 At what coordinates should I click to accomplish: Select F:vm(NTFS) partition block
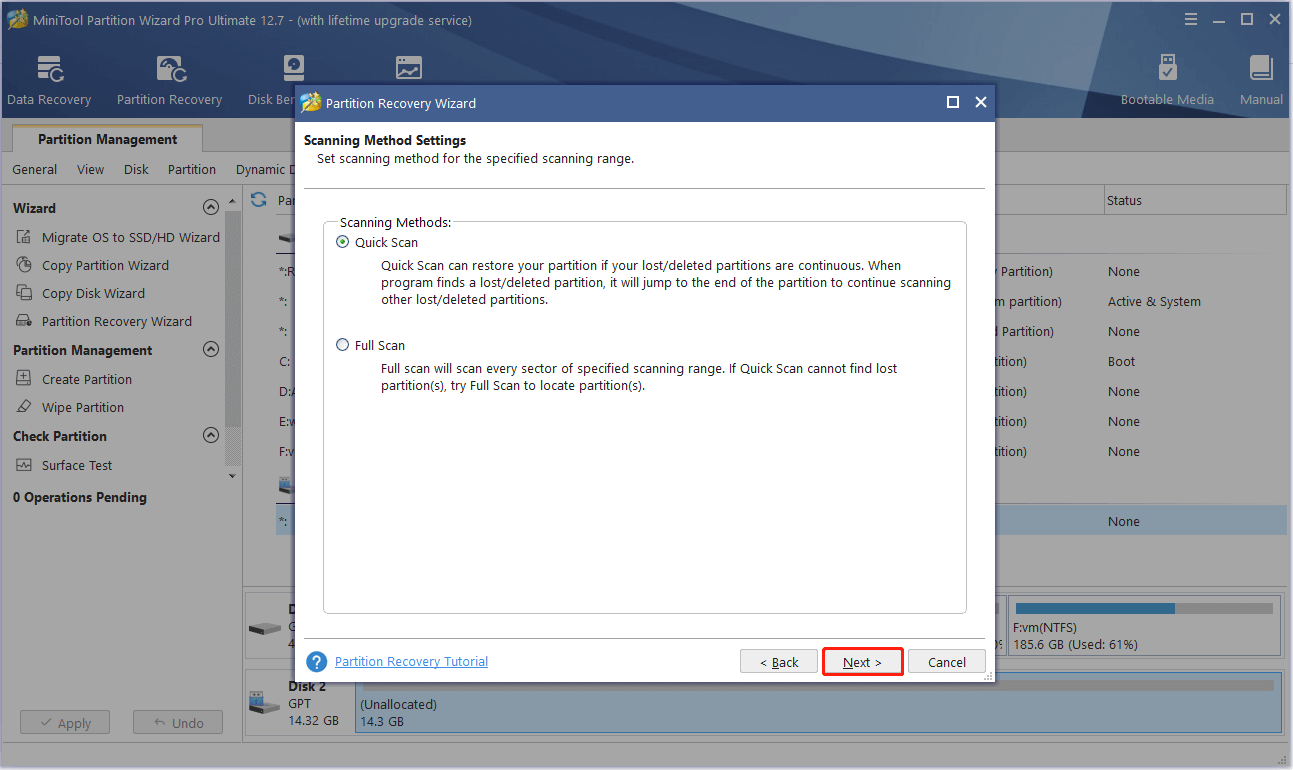coord(1144,627)
